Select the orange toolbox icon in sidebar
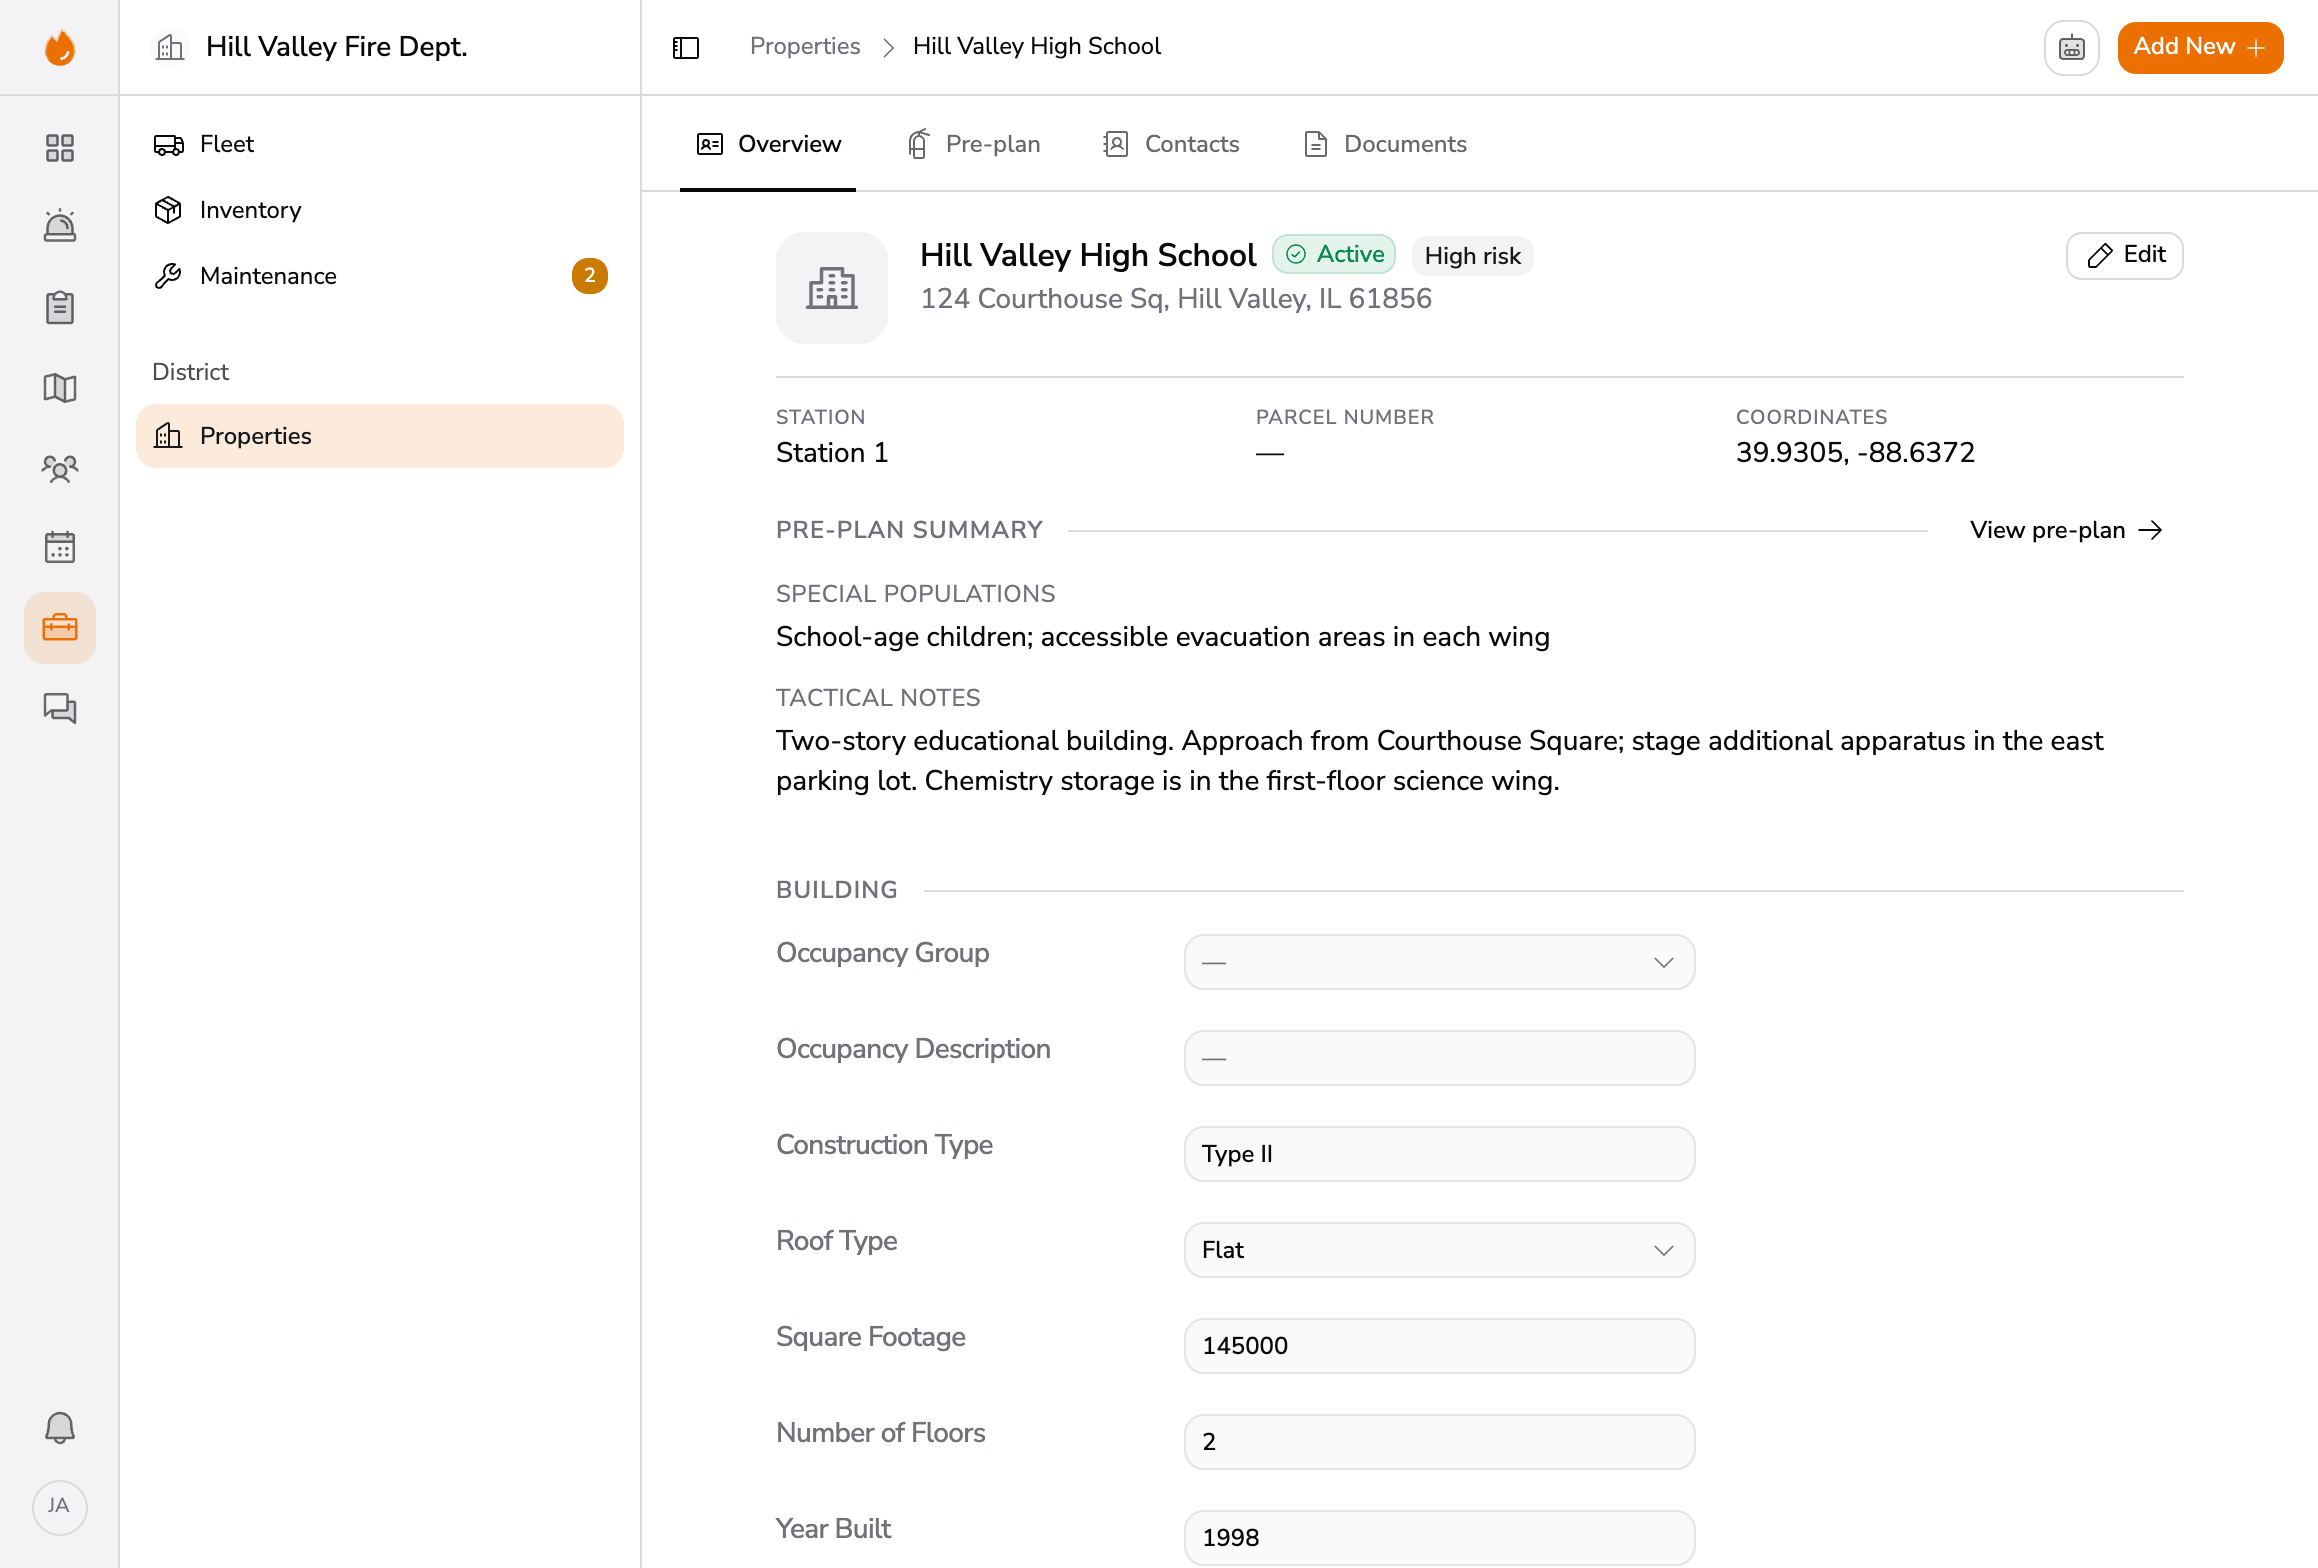The width and height of the screenshot is (2318, 1568). coord(60,628)
